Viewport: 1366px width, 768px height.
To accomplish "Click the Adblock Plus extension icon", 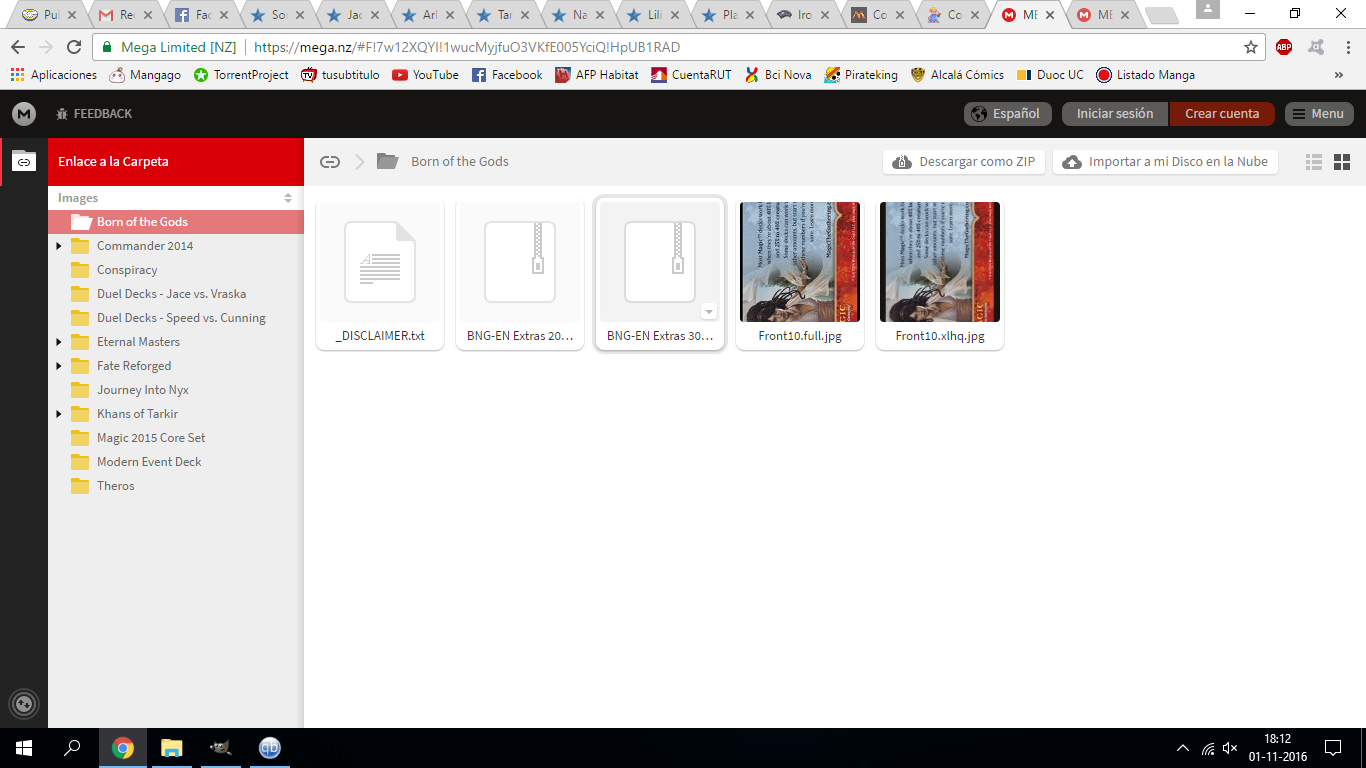I will (1284, 47).
